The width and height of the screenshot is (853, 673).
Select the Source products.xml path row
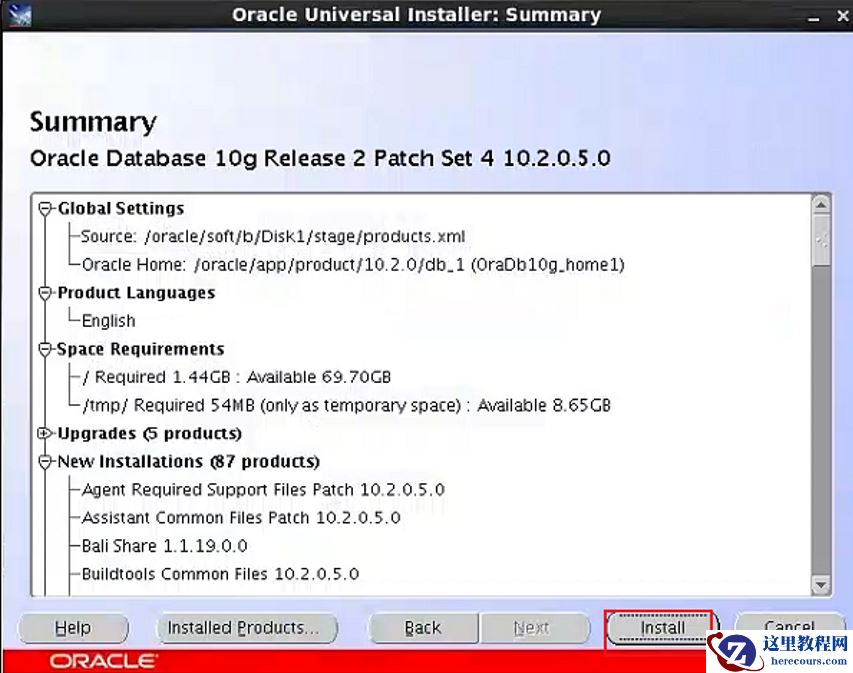tap(273, 236)
